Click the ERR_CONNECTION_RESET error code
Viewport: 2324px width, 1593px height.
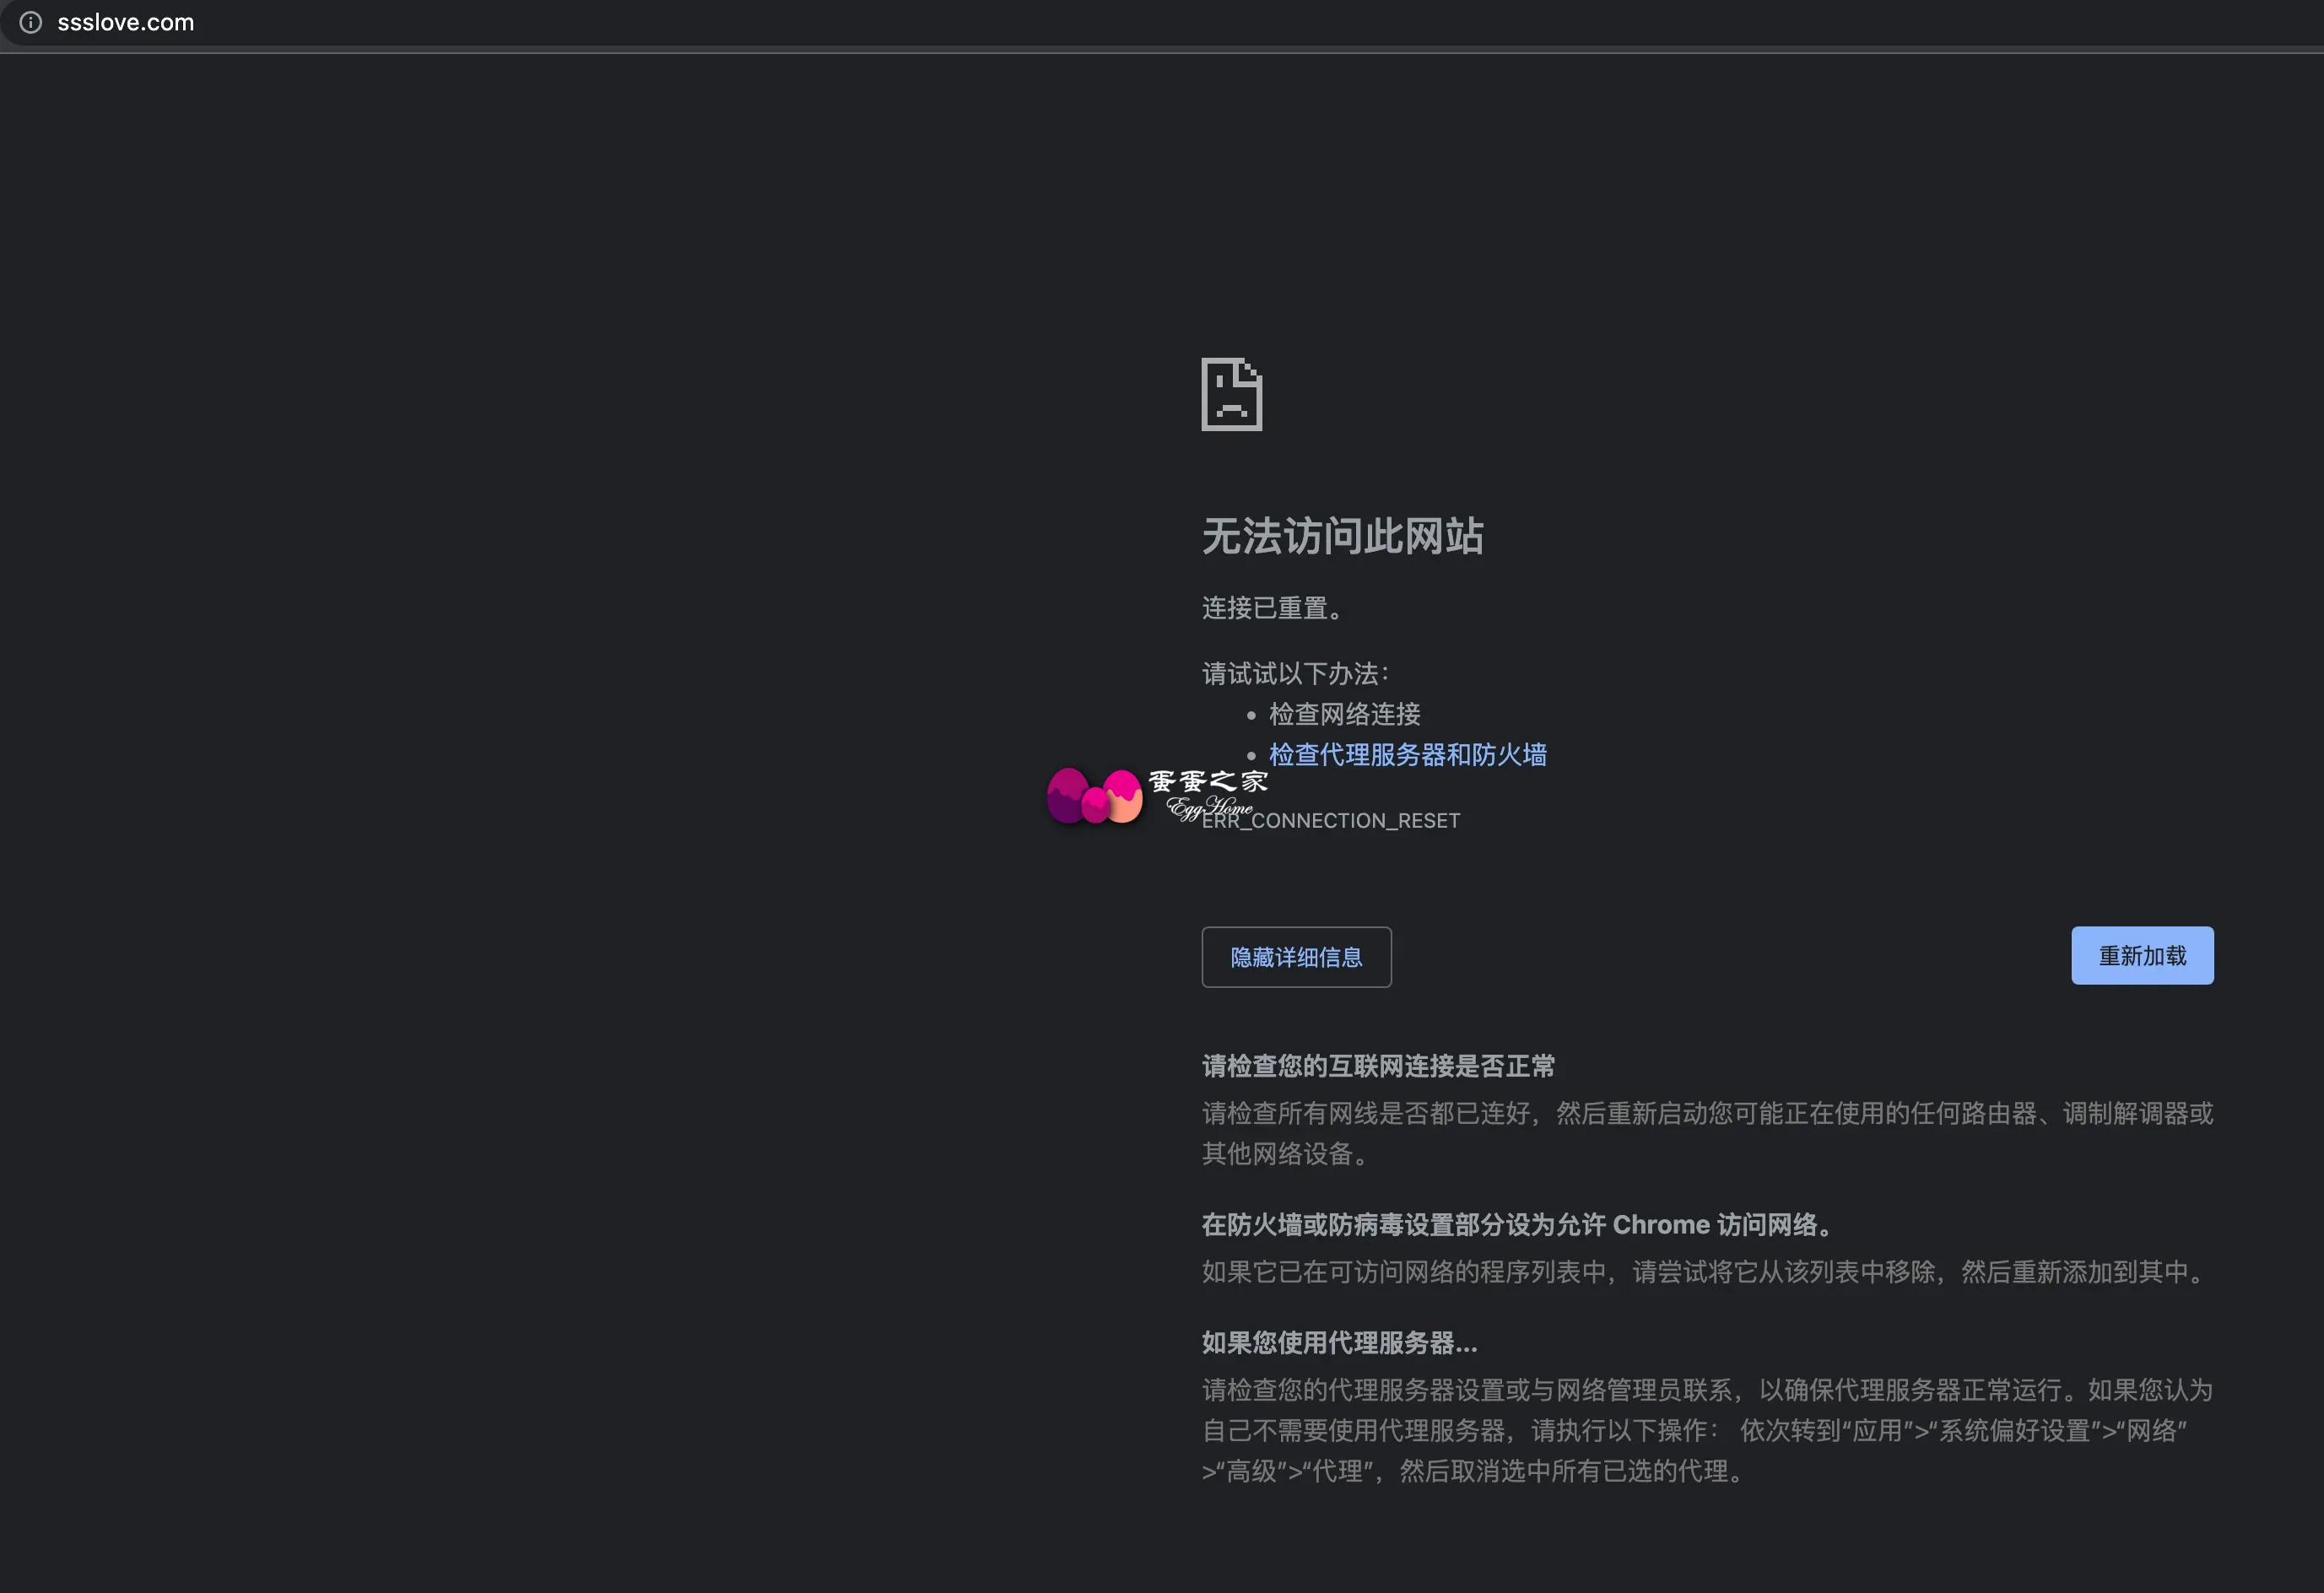(x=1330, y=821)
